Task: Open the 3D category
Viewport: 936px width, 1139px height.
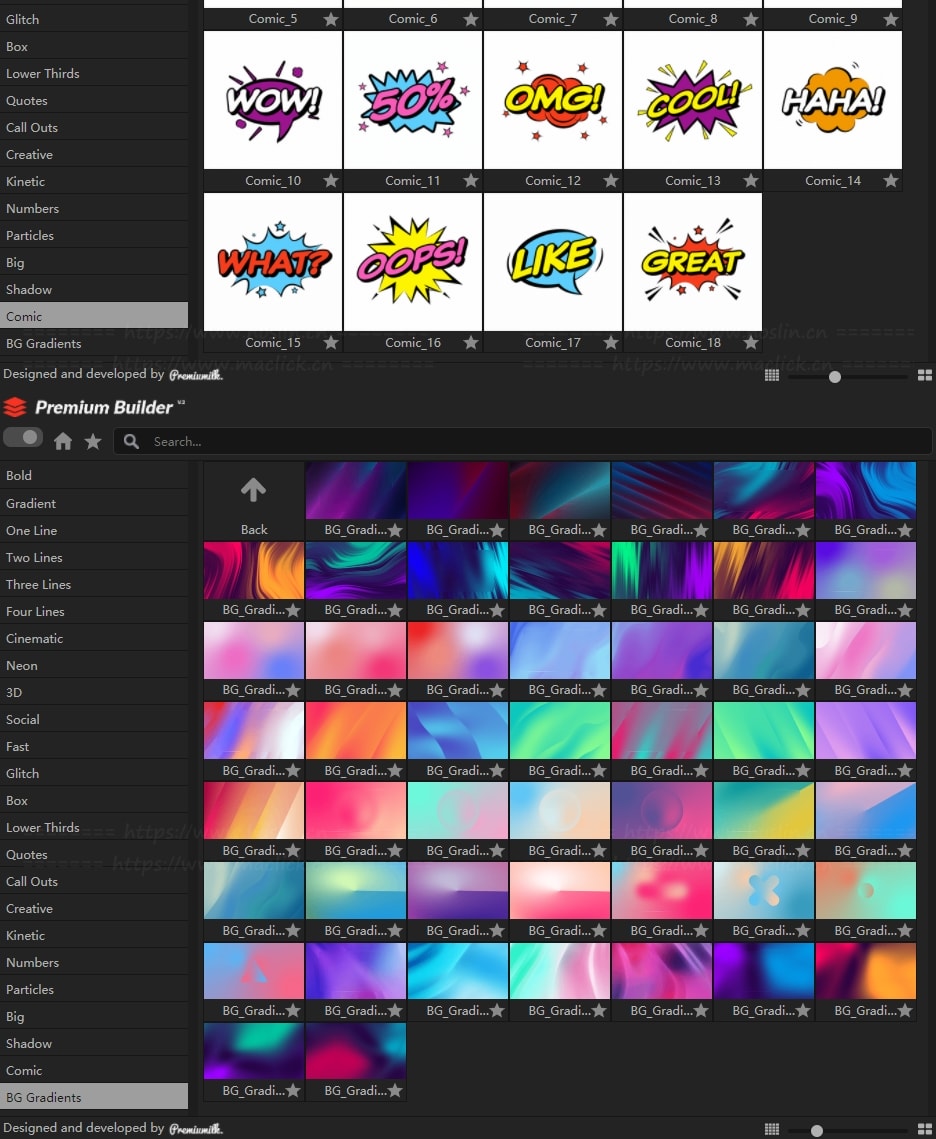Action: click(94, 692)
